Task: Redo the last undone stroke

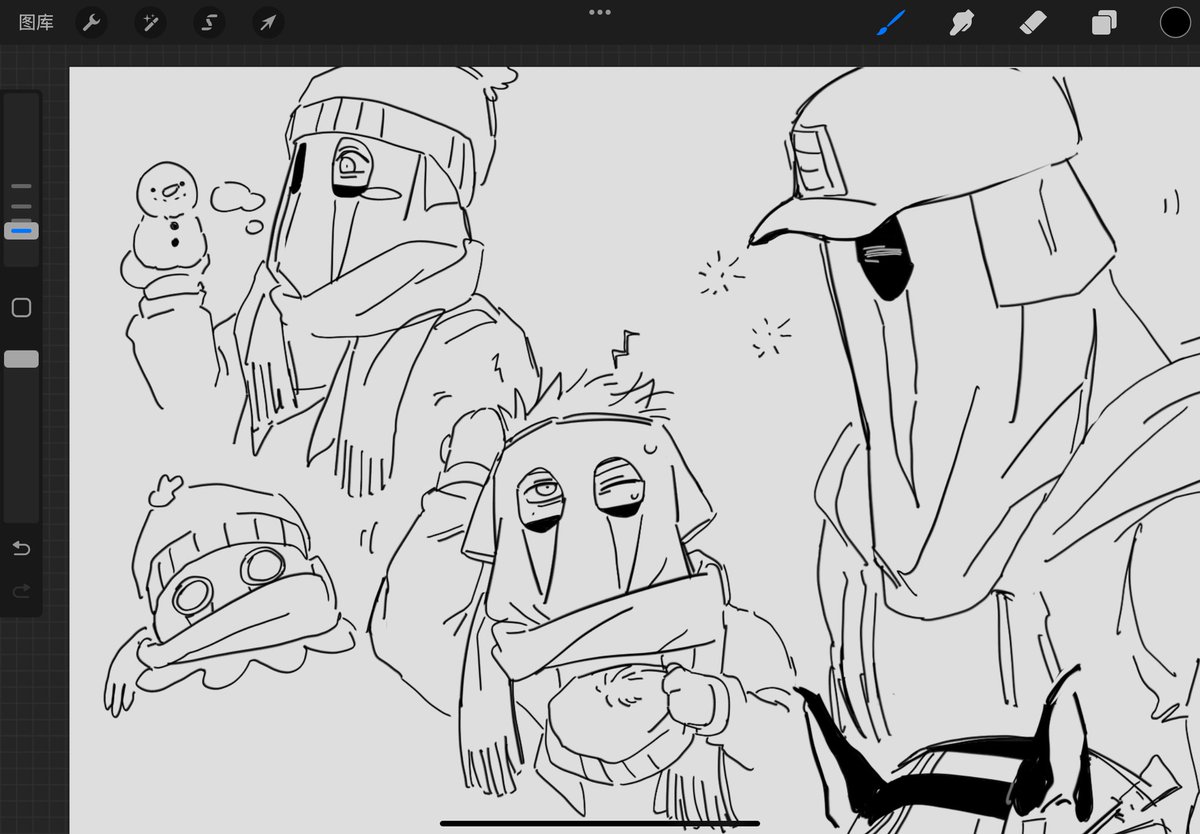Action: pyautogui.click(x=21, y=592)
